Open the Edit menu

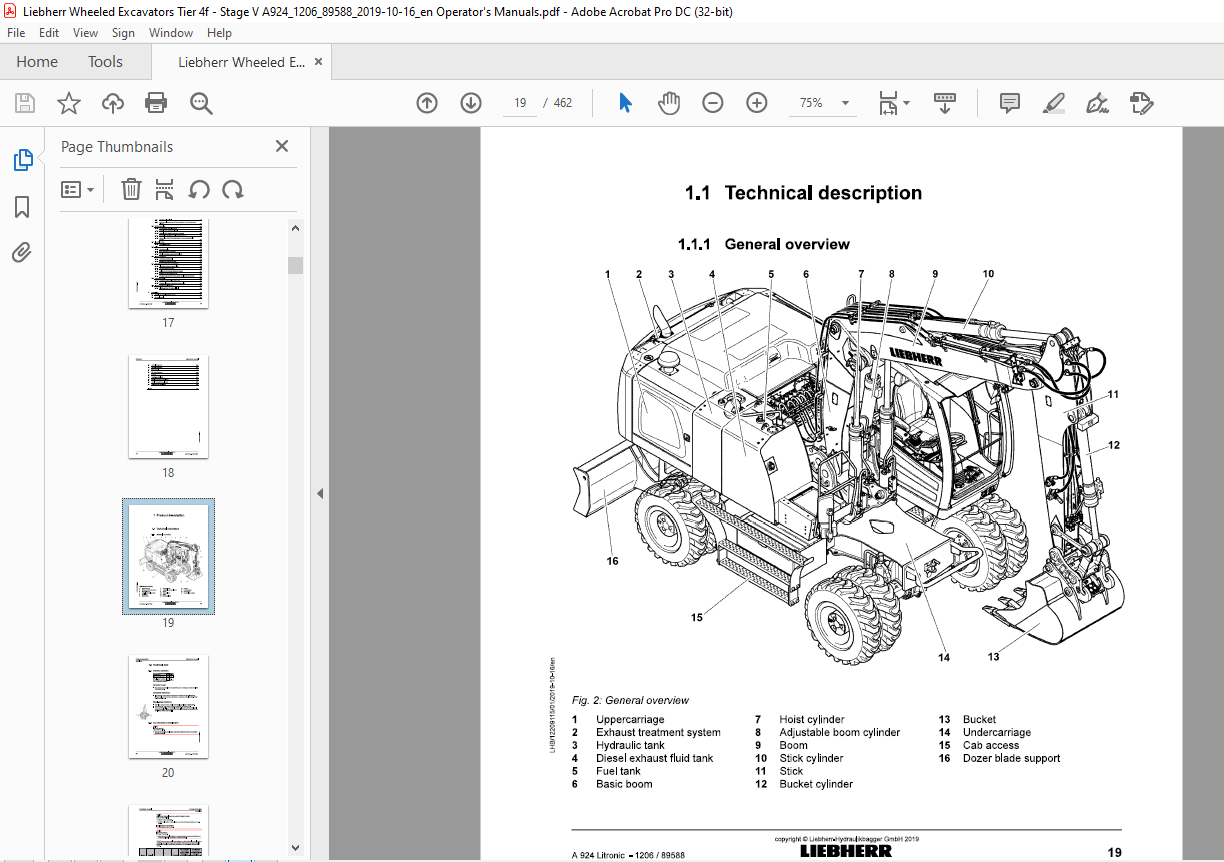tap(49, 33)
